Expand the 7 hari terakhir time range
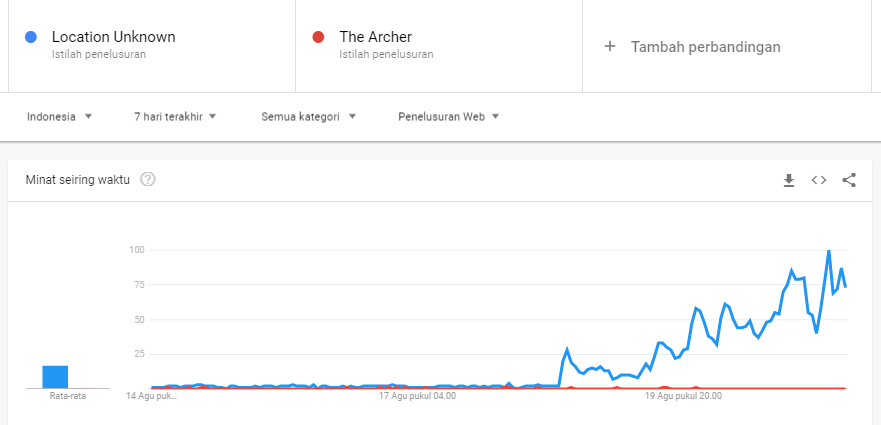The height and width of the screenshot is (425, 881). pyautogui.click(x=175, y=116)
